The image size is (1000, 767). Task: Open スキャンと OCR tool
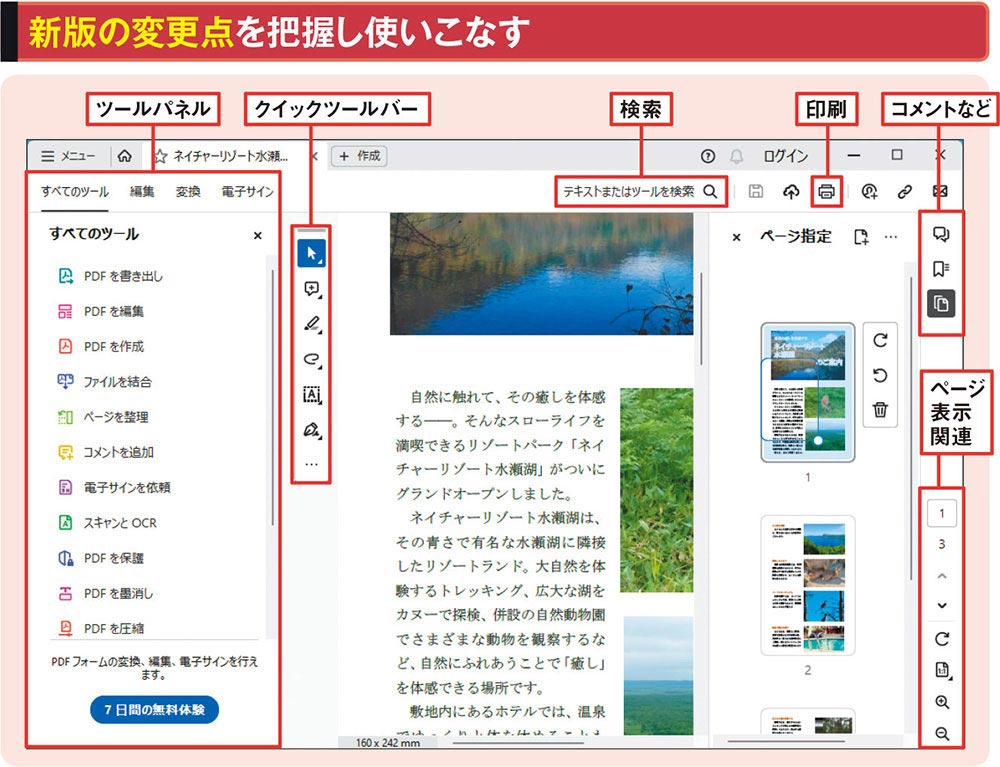pyautogui.click(x=108, y=523)
